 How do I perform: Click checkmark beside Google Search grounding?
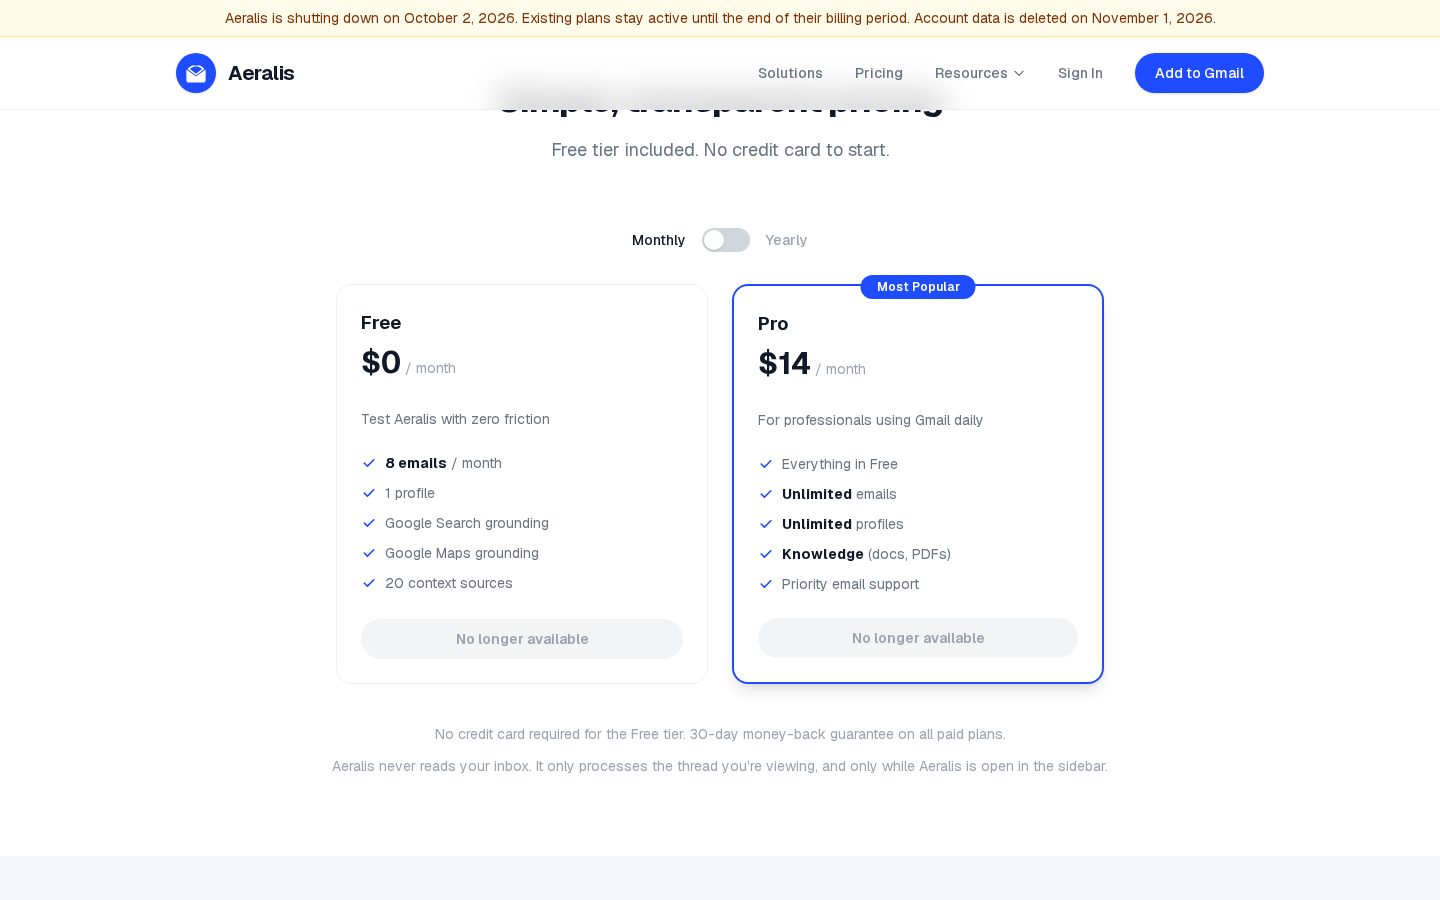pyautogui.click(x=369, y=523)
